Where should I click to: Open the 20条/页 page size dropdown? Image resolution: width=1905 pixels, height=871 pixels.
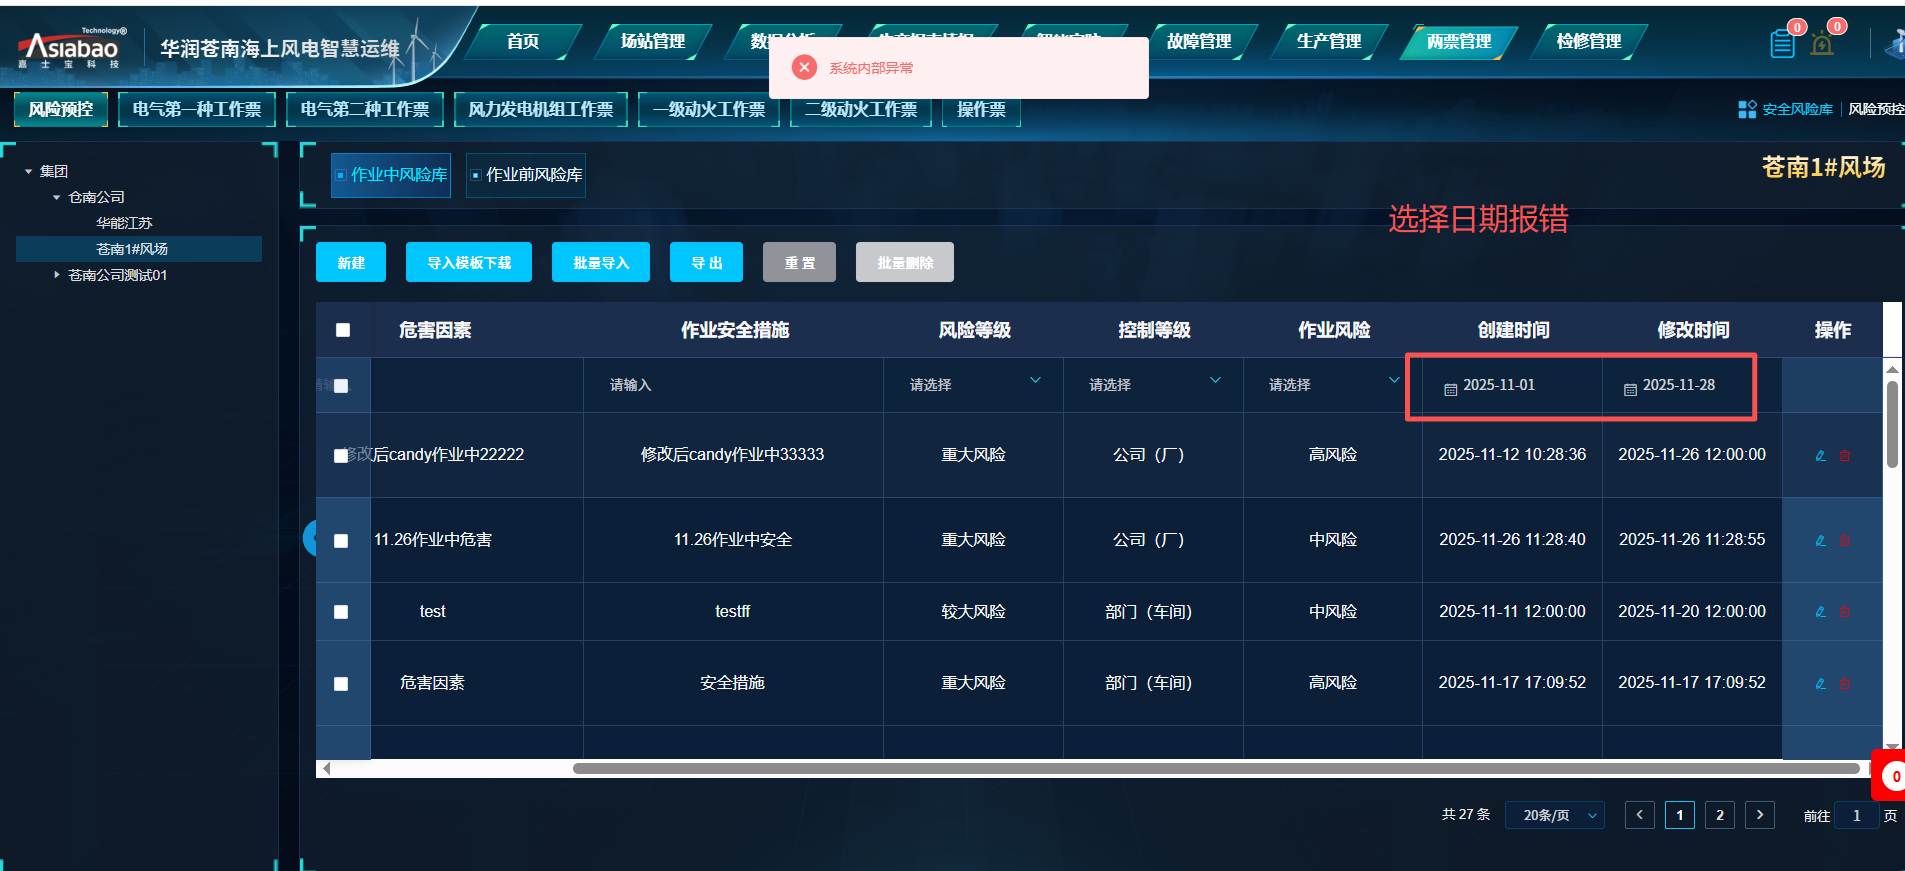1554,816
